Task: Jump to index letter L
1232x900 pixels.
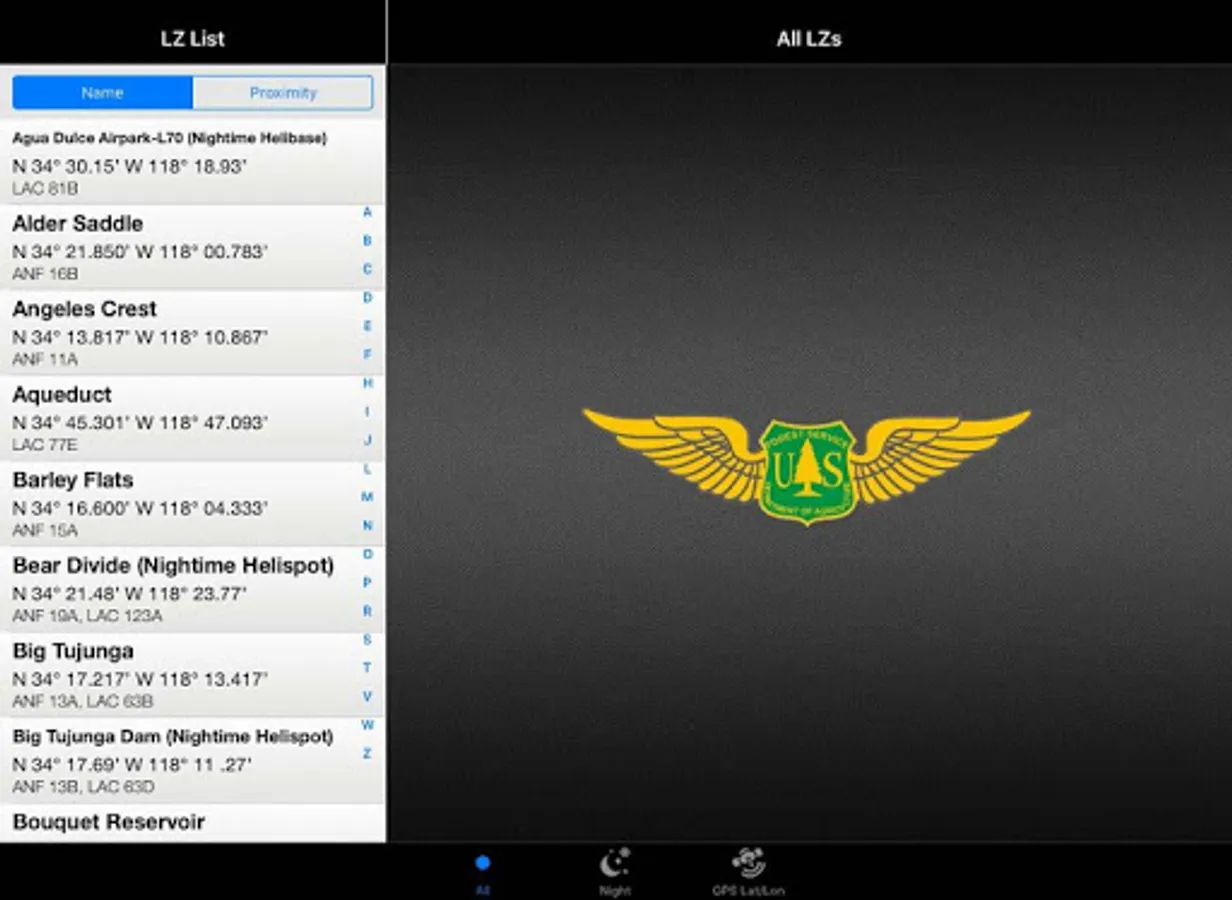Action: [367, 468]
